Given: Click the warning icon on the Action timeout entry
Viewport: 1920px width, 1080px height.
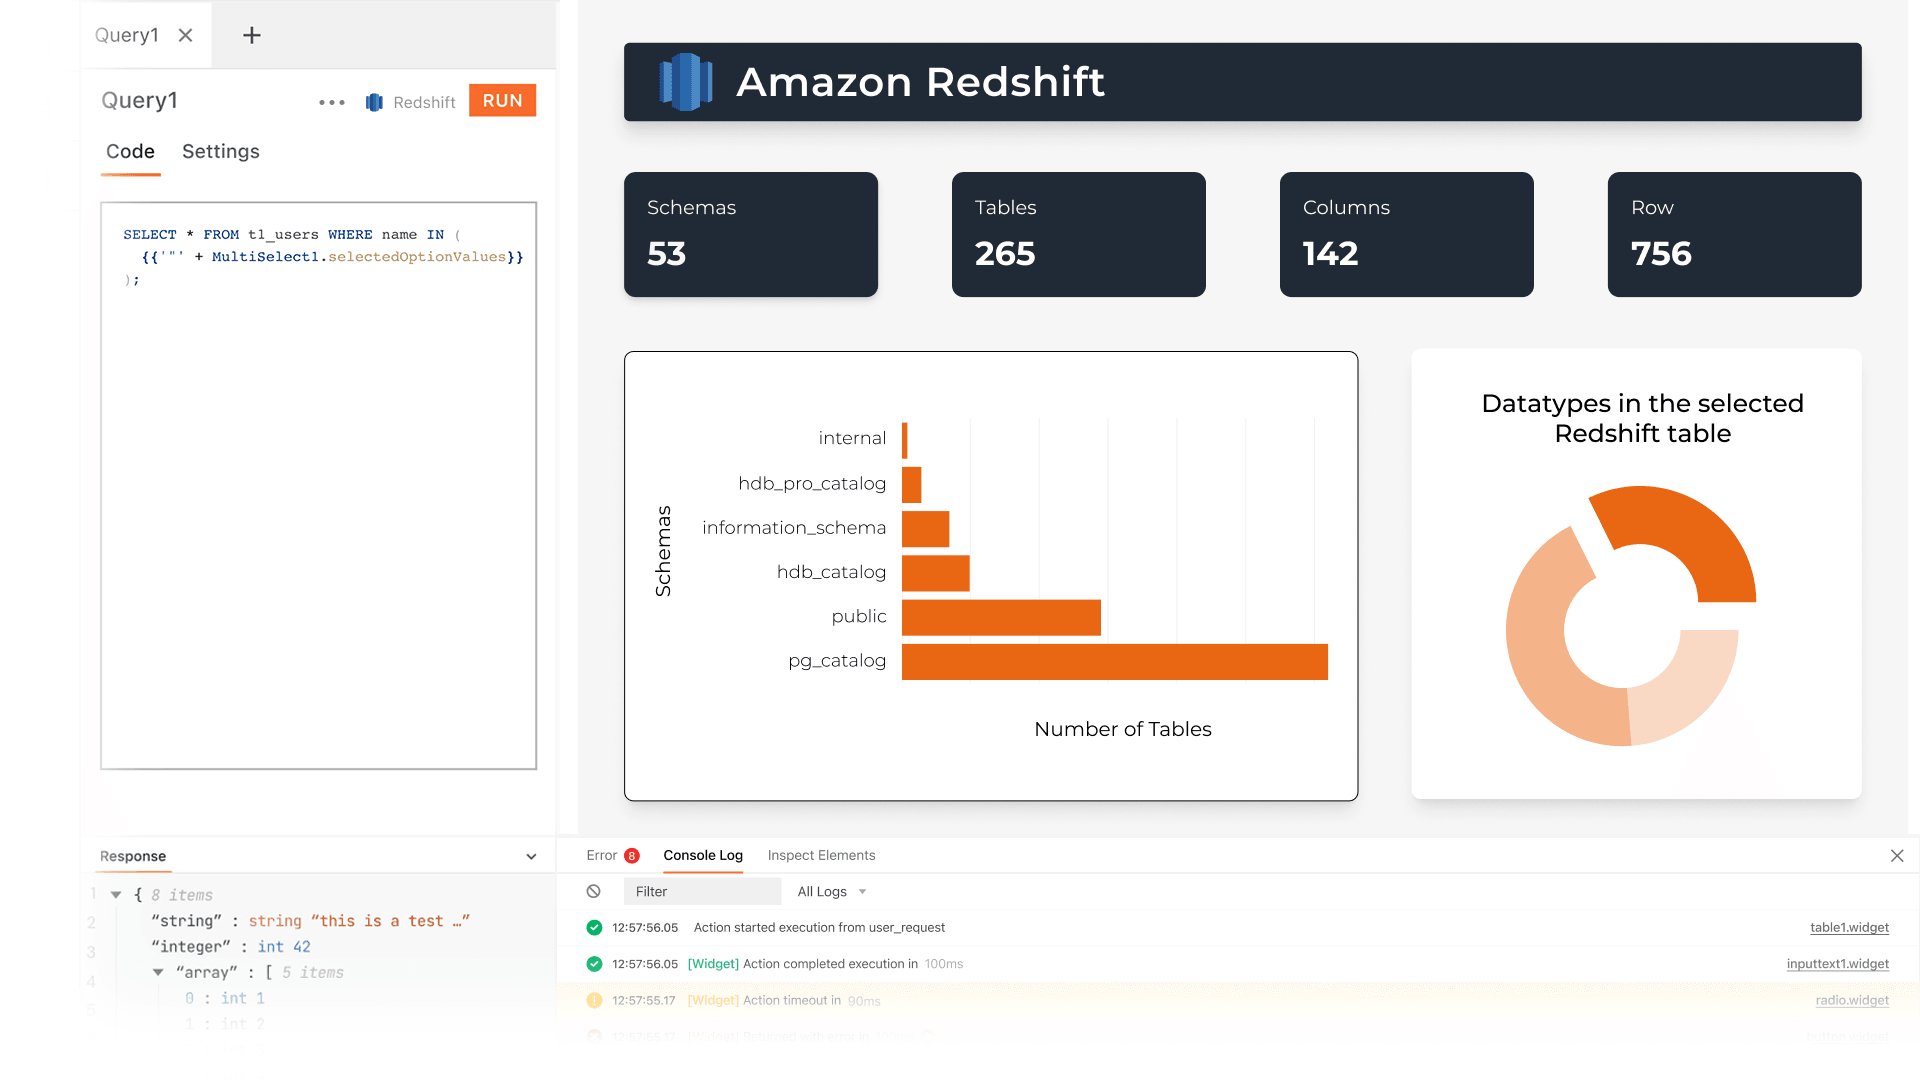Looking at the screenshot, I should [592, 999].
